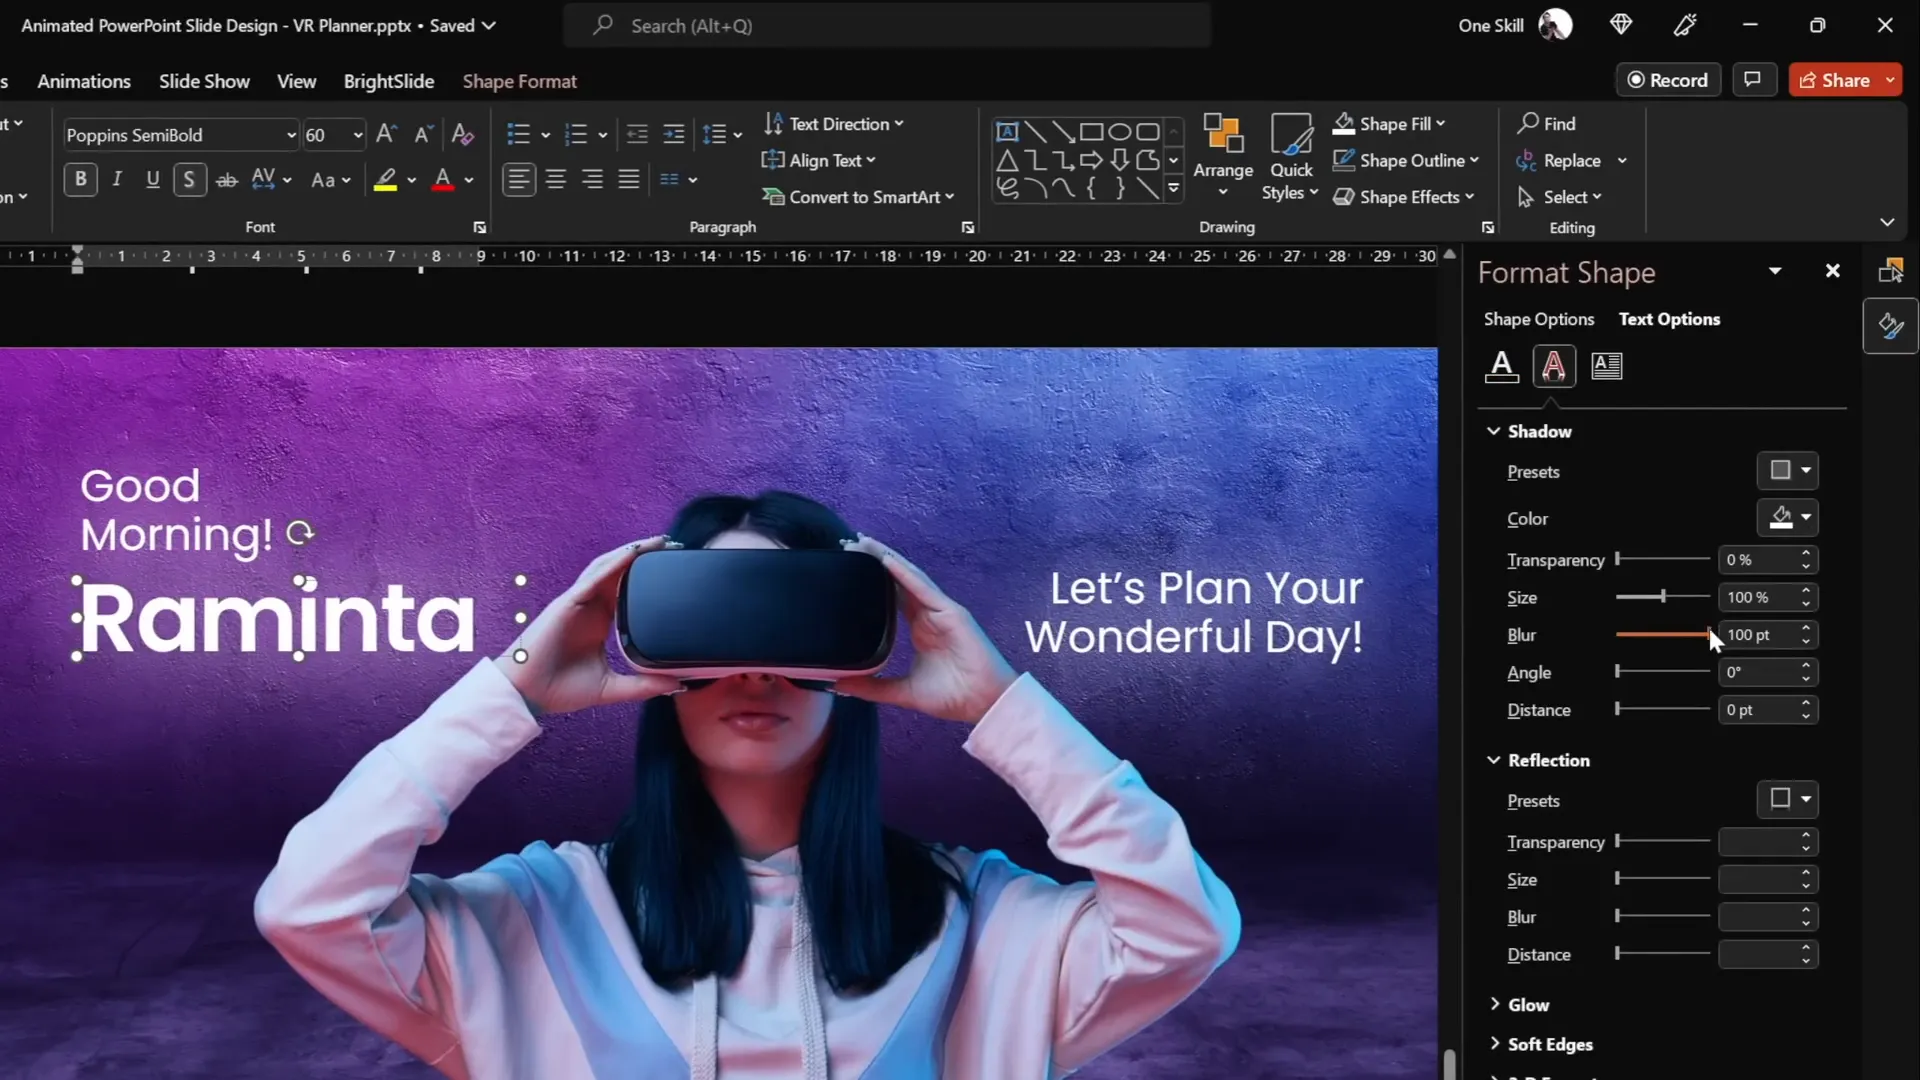Open Change Case menu
This screenshot has height=1080, width=1920.
pyautogui.click(x=331, y=180)
